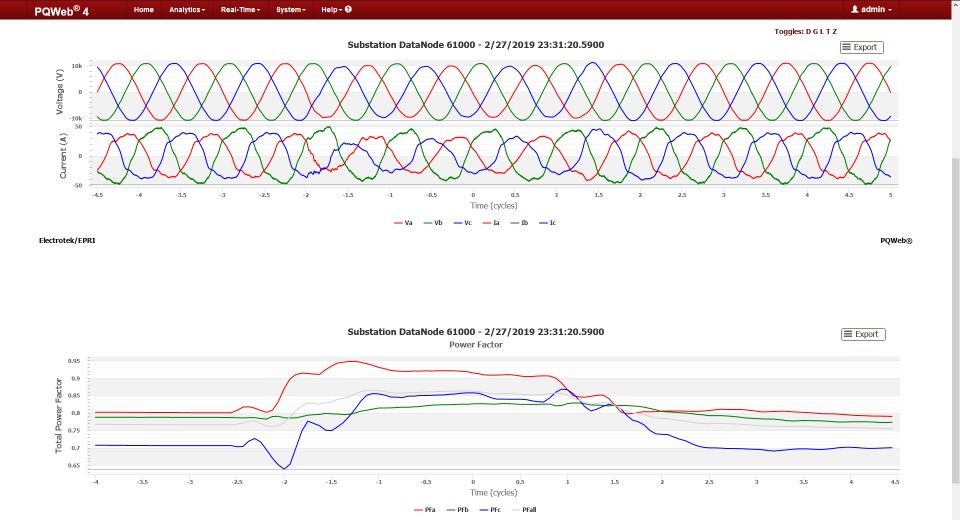Toggle PFall series in power factor legend
This screenshot has height=520, width=960.
click(x=524, y=510)
